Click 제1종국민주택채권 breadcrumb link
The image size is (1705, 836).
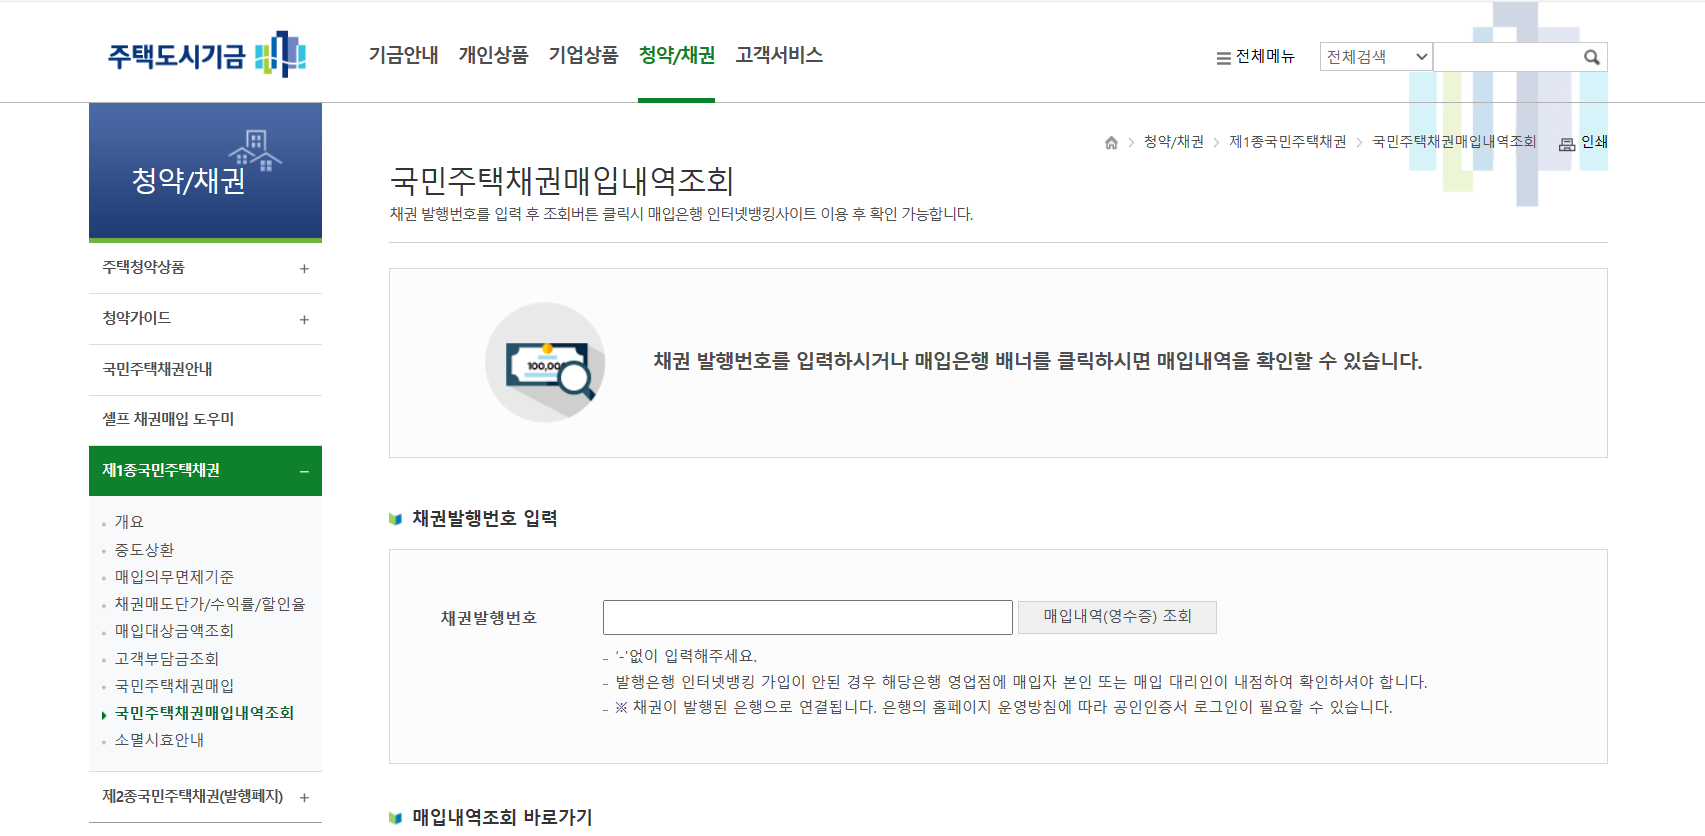tap(1287, 142)
